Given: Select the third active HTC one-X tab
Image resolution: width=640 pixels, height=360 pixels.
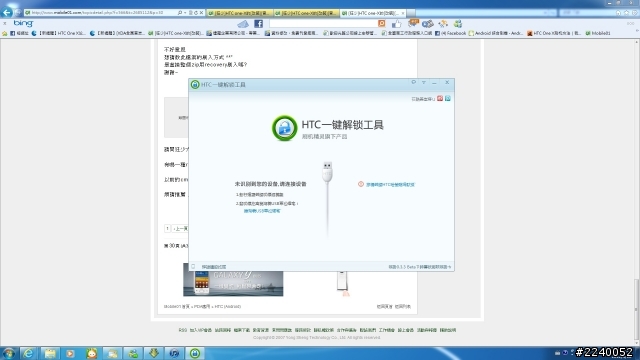Looking at the screenshot, I should pyautogui.click(x=373, y=13).
